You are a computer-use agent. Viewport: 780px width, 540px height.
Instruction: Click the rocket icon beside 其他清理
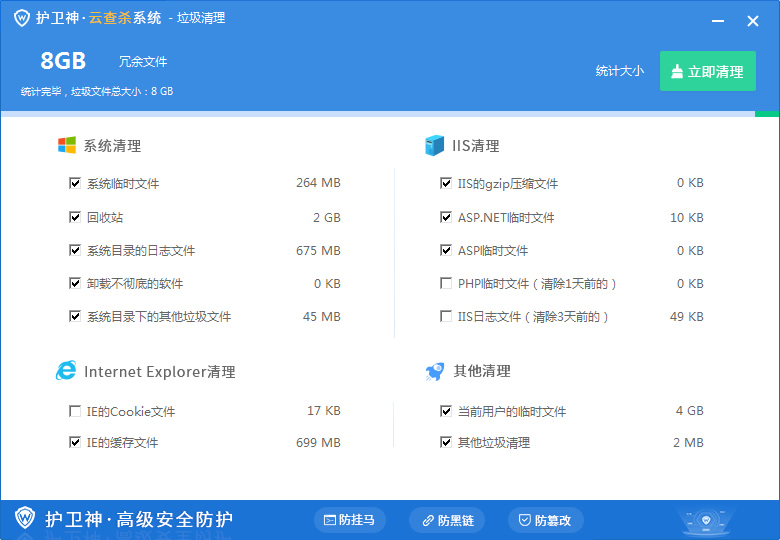tap(434, 371)
